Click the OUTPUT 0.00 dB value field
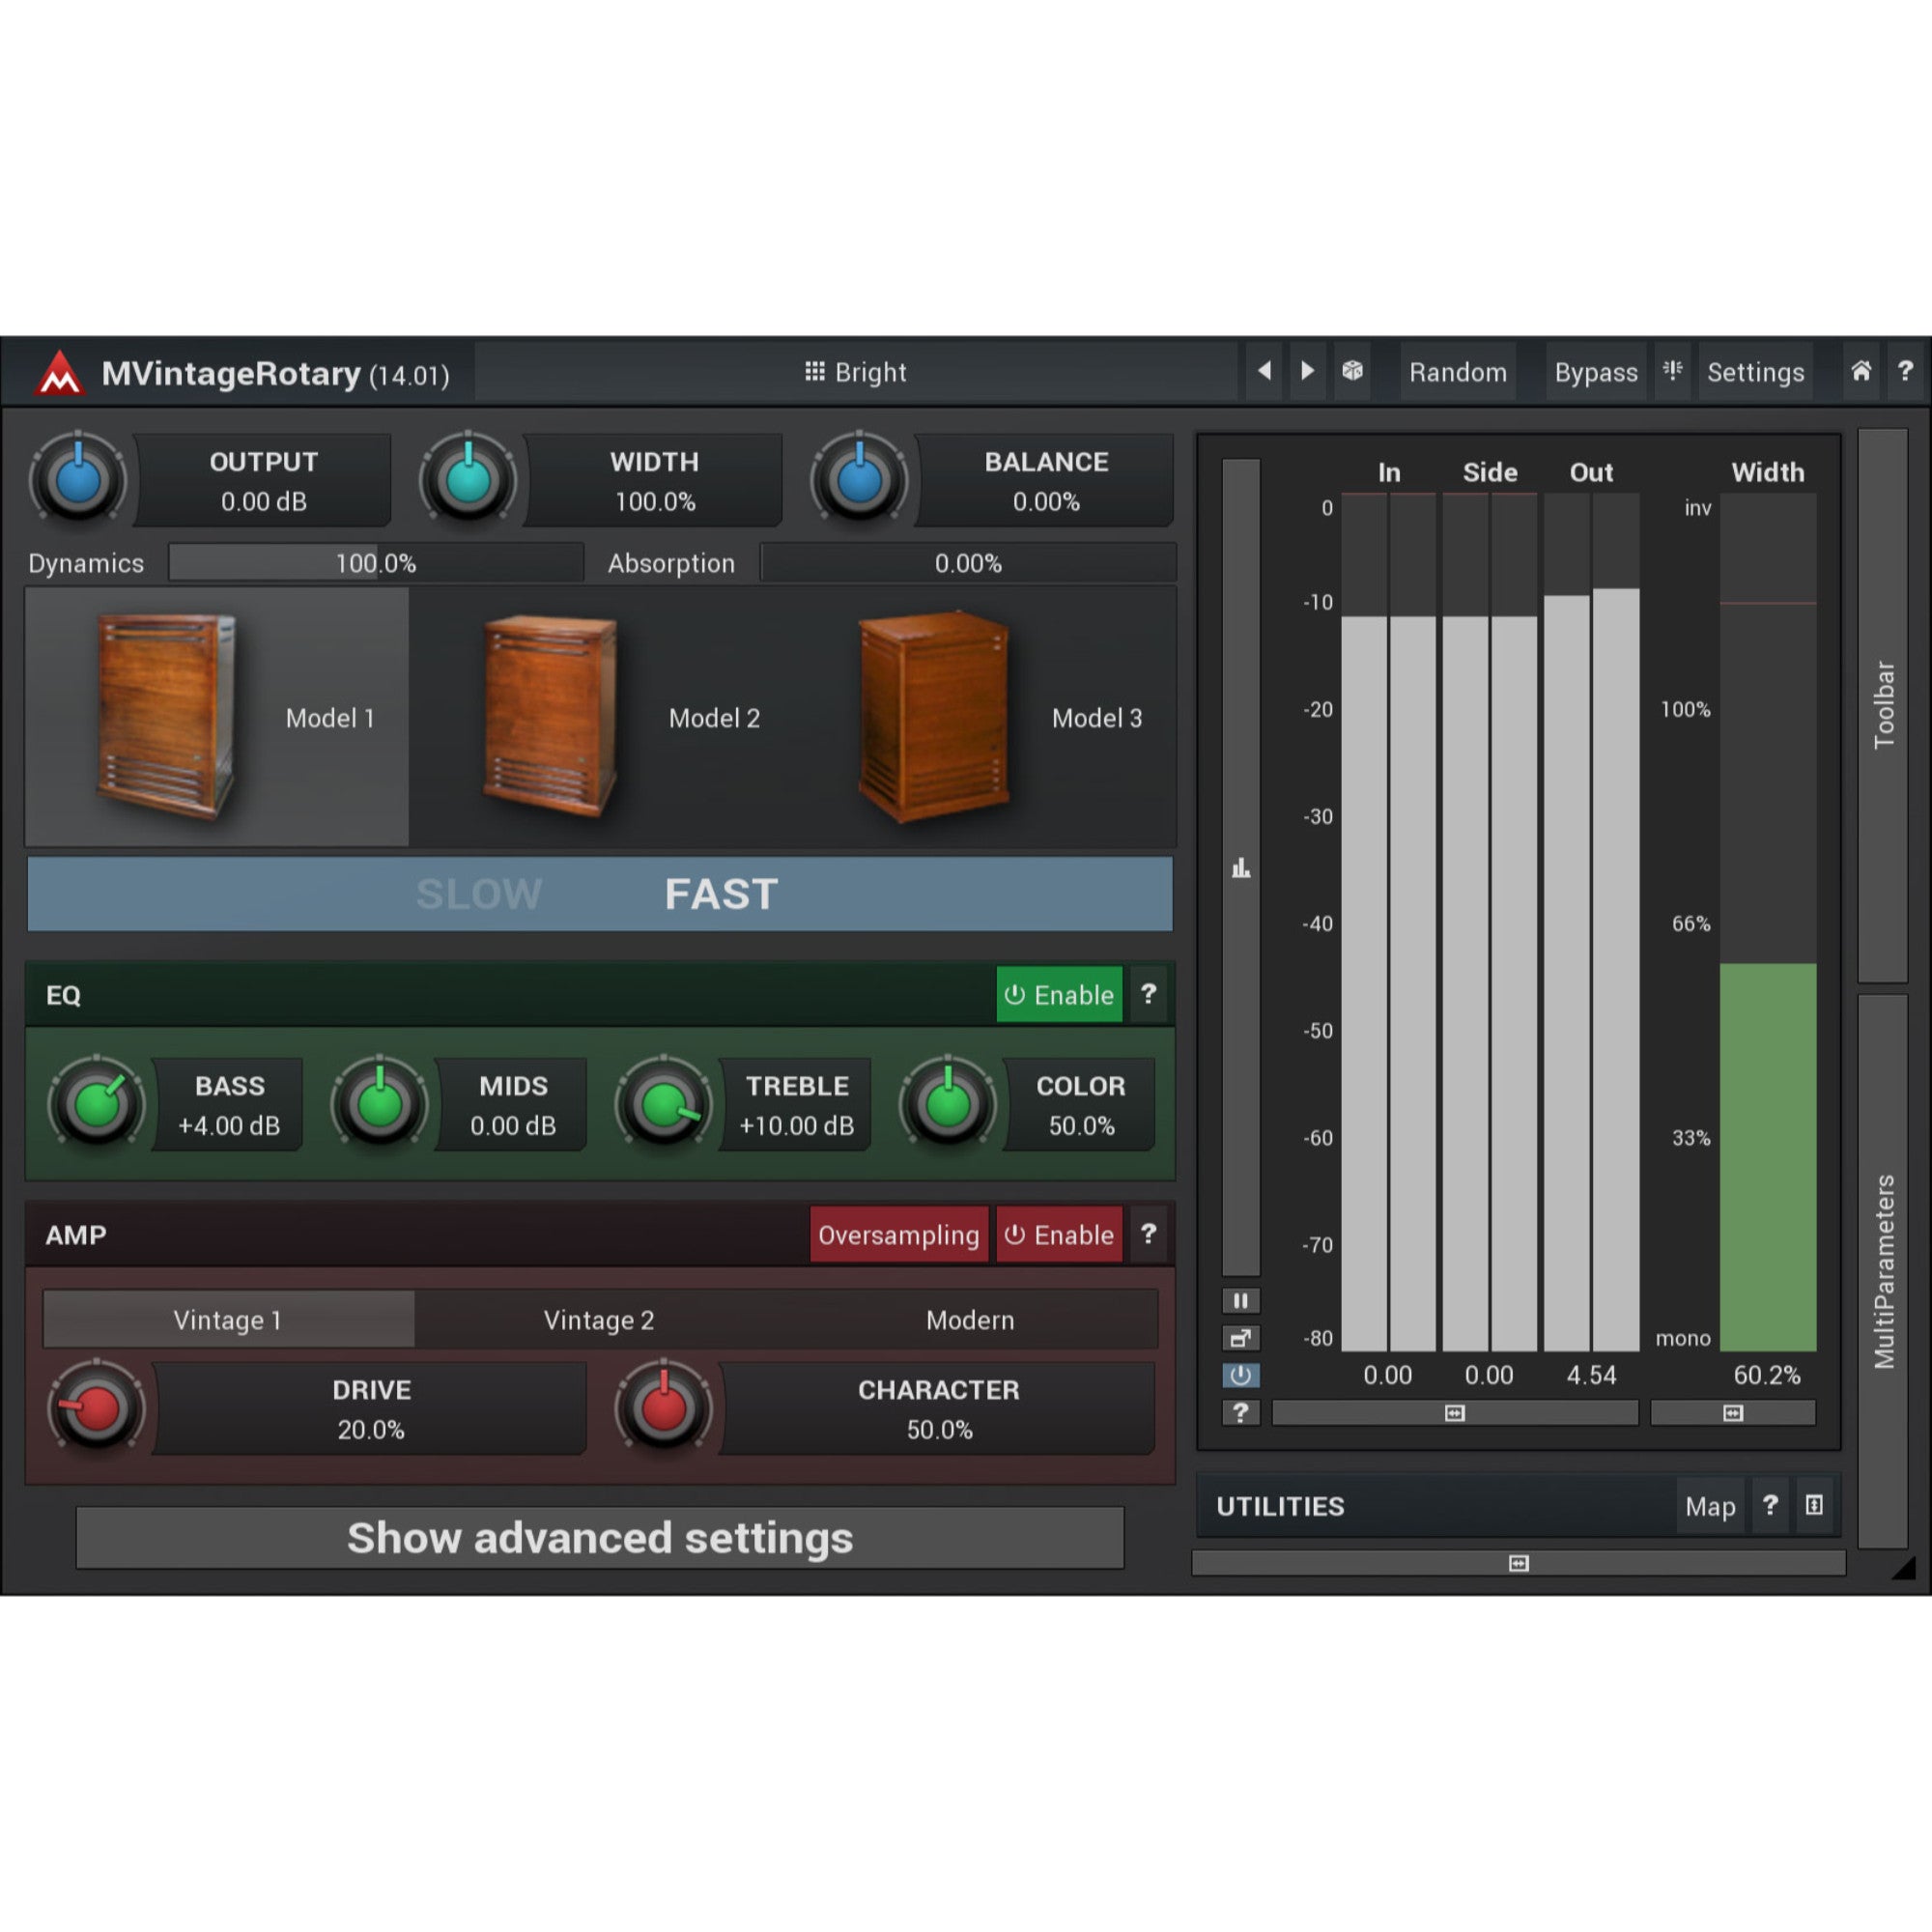Viewport: 1932px width, 1932px height. coord(263,481)
